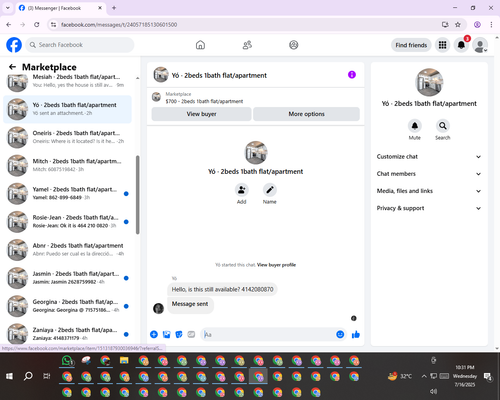Viewport: 500px width, 400px height.
Task: Open Mesiah conversation in list
Action: (67, 81)
